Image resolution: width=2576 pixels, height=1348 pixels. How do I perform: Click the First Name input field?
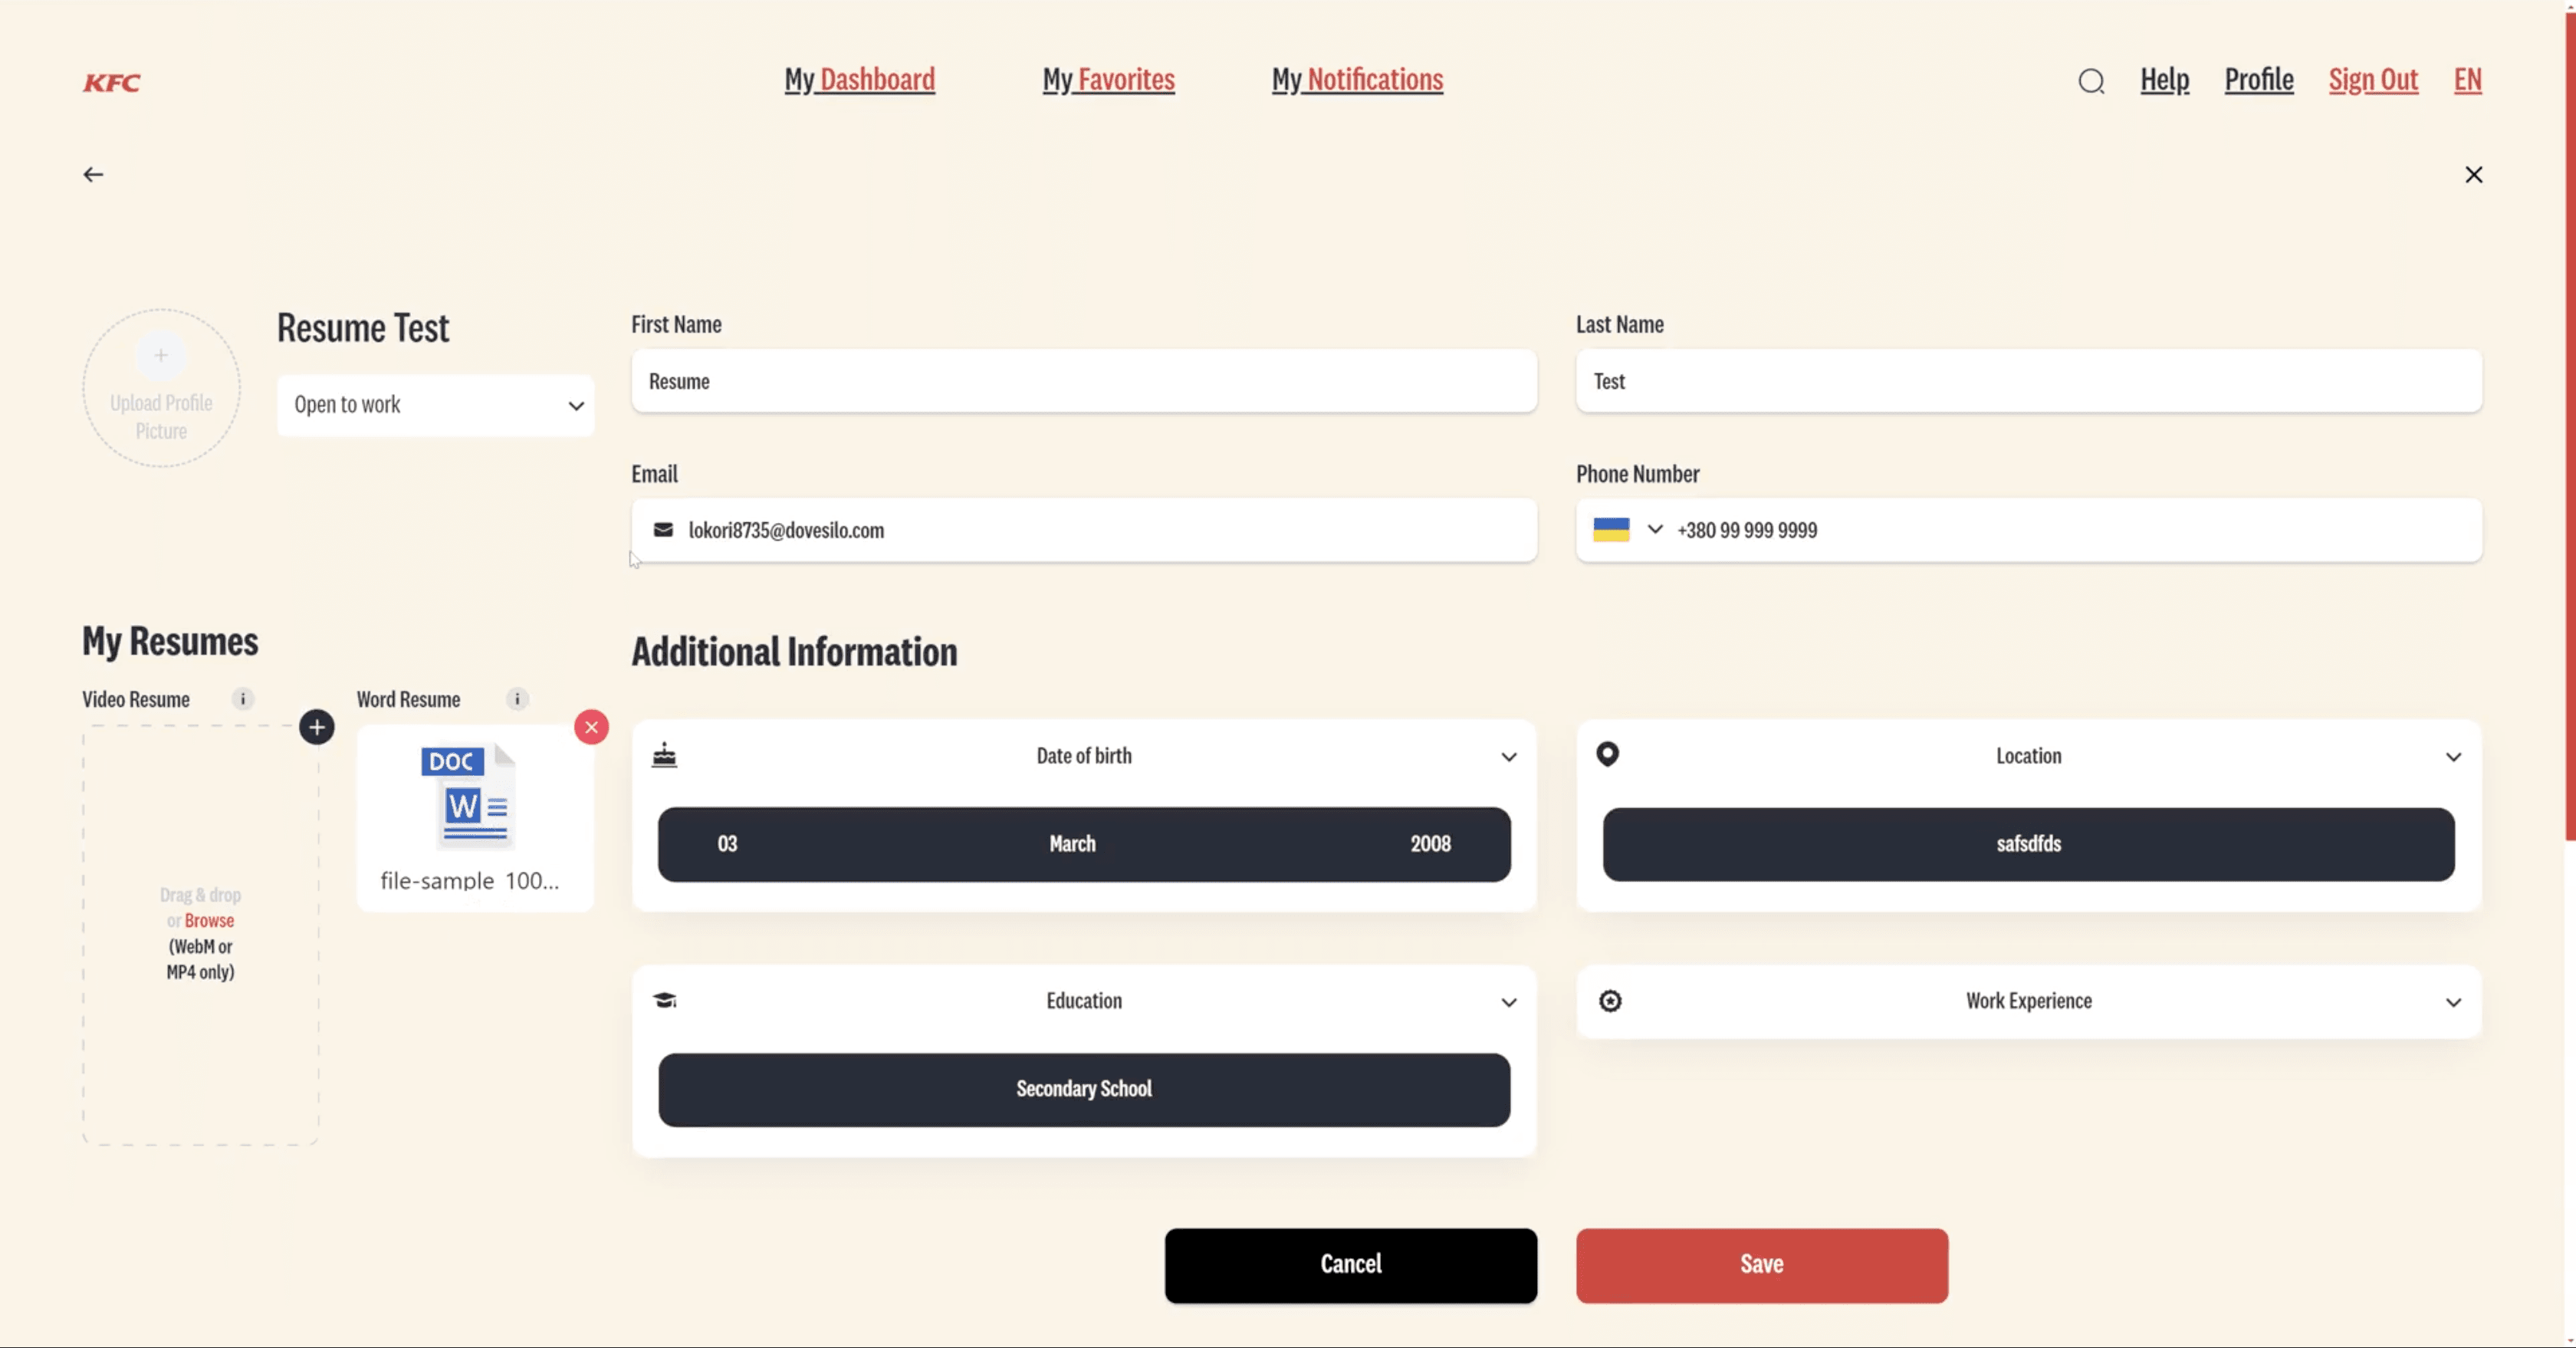point(1084,381)
